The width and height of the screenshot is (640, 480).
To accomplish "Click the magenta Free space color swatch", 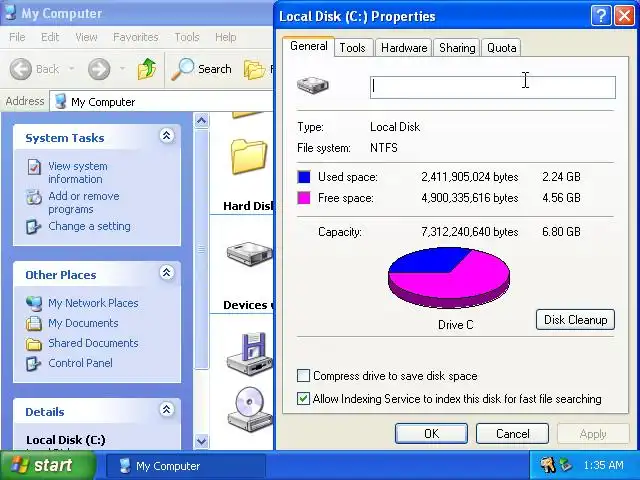I will click(x=304, y=198).
